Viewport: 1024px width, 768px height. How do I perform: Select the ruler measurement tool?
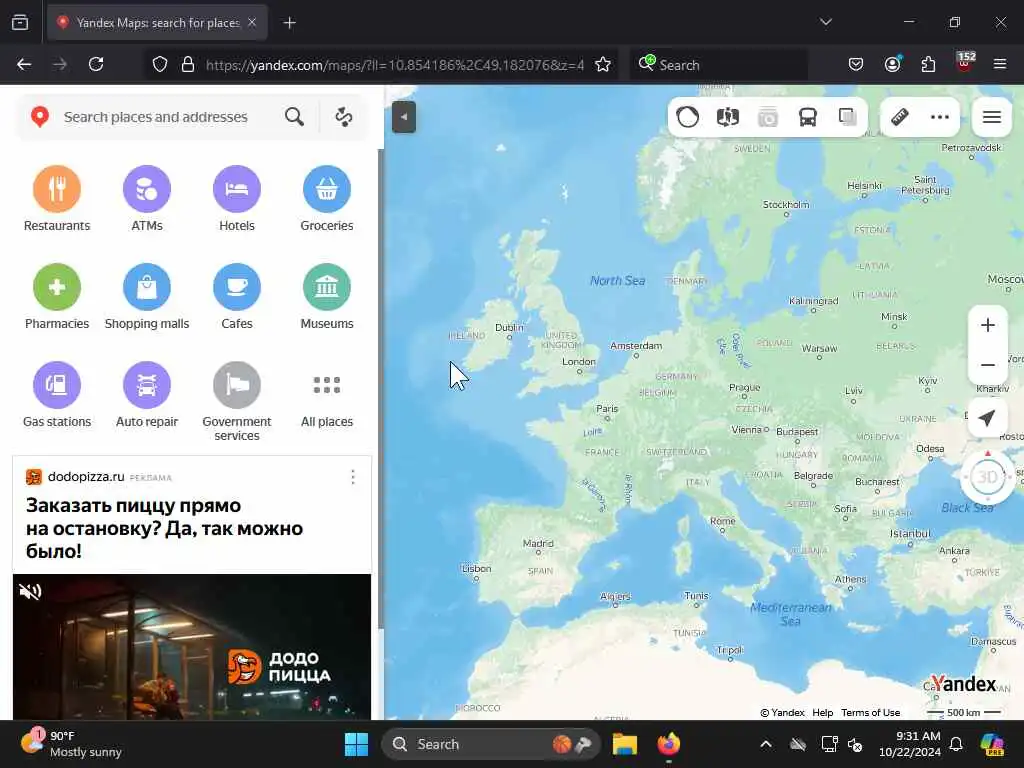pyautogui.click(x=900, y=117)
